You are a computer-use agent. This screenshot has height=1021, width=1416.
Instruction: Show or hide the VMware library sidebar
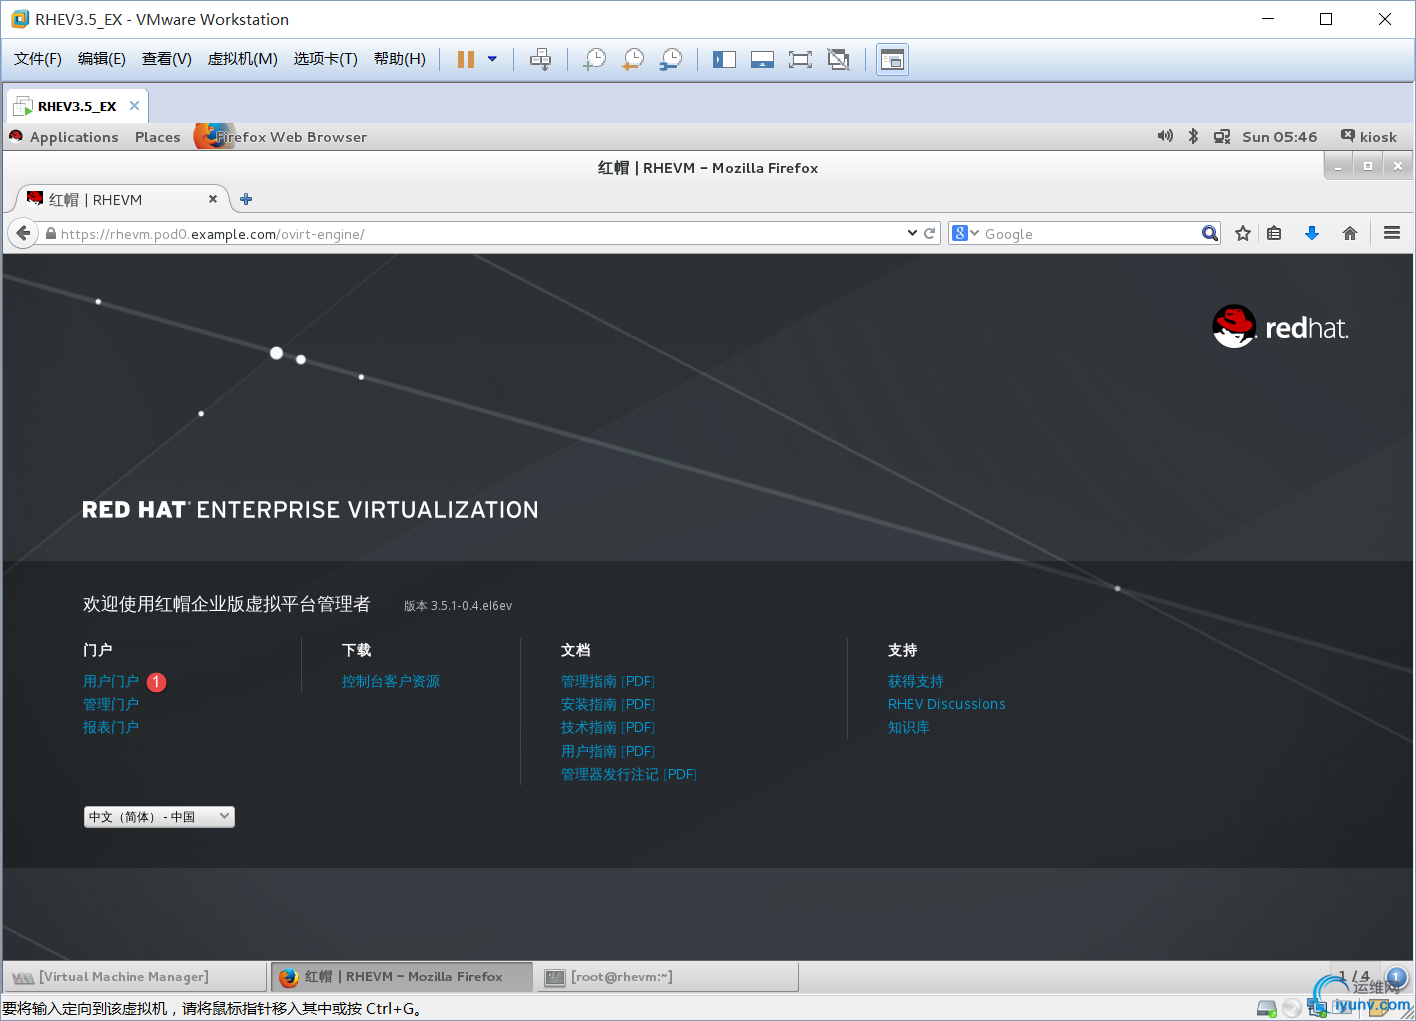pos(724,59)
